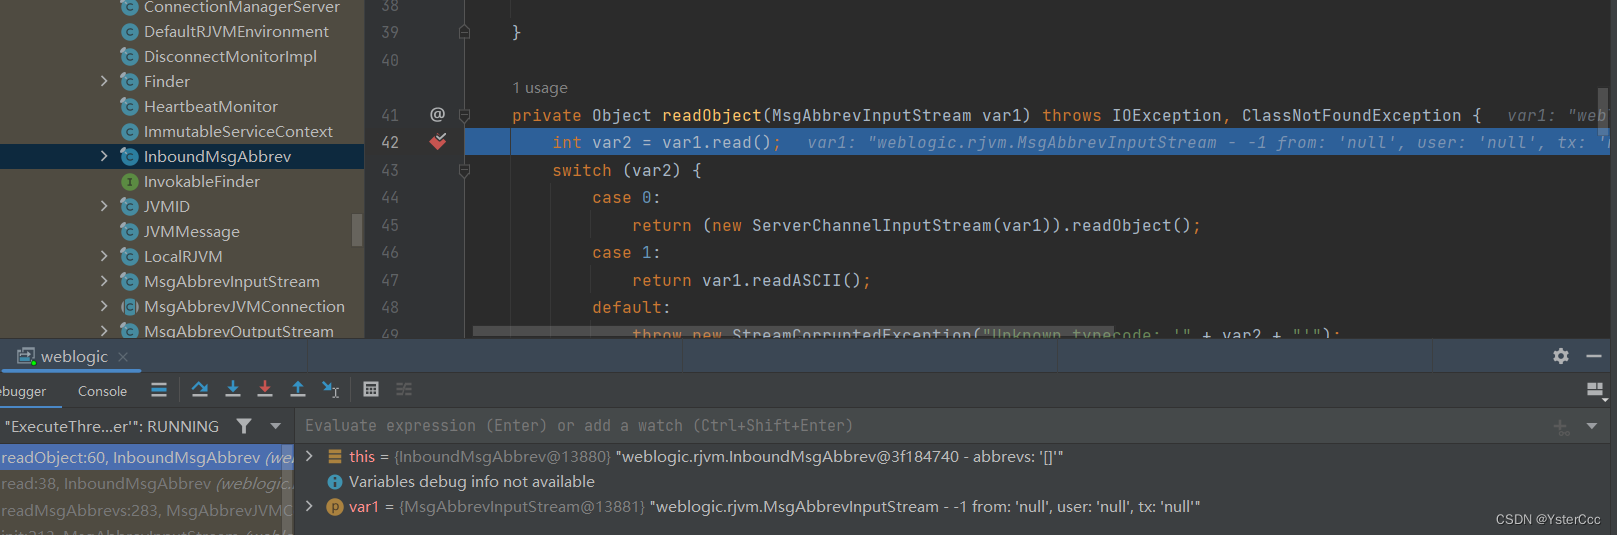Select stack frame readObject:60, InboundMsgAbbrev
Viewport: 1617px width, 535px height.
point(147,457)
